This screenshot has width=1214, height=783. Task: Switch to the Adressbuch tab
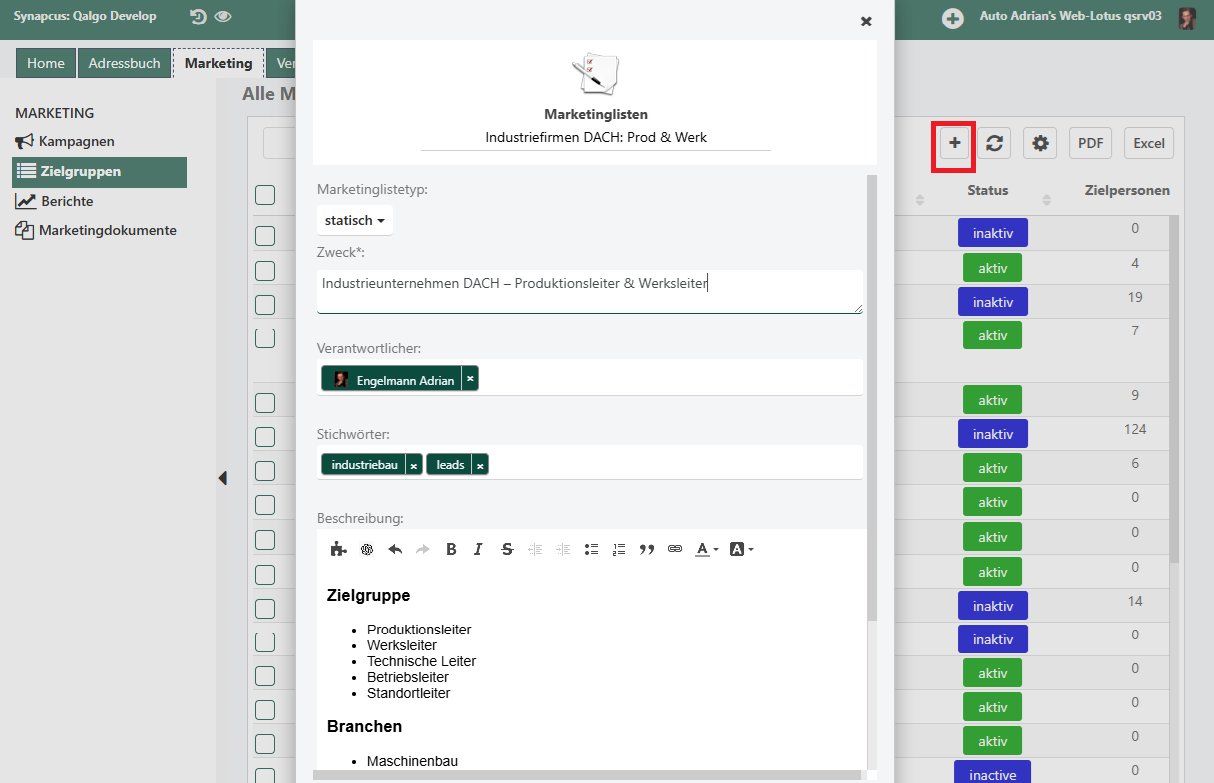tap(124, 63)
